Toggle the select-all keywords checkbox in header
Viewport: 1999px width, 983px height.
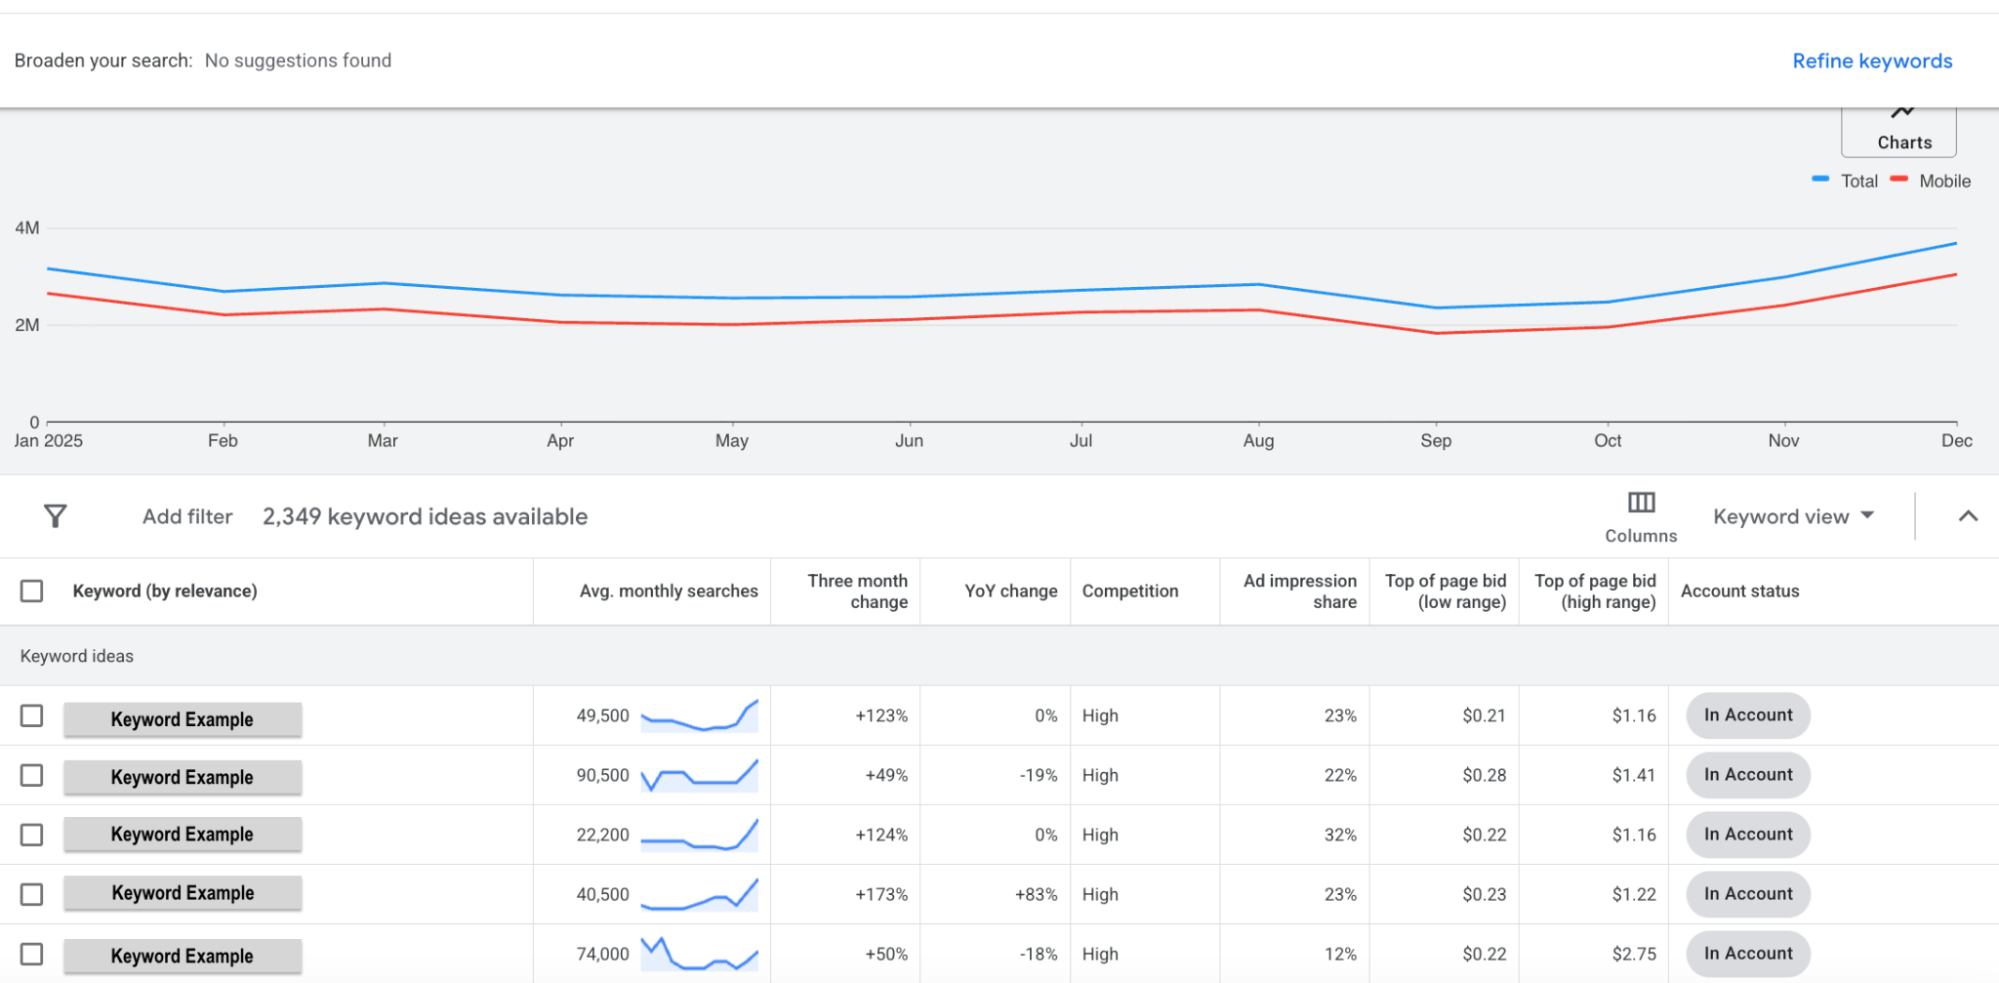32,591
